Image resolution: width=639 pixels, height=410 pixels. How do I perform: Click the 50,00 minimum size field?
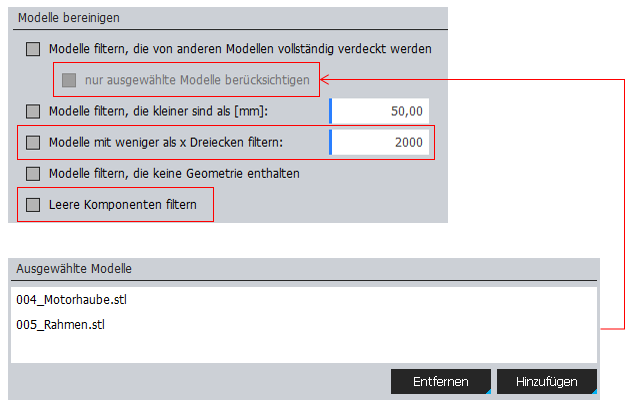pos(382,111)
